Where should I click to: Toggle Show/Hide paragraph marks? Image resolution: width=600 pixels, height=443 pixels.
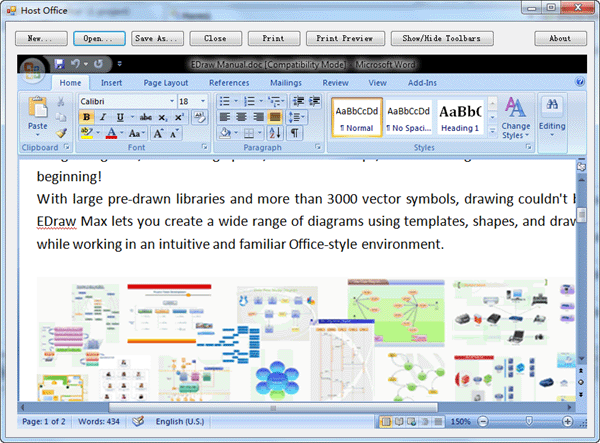click(x=294, y=133)
